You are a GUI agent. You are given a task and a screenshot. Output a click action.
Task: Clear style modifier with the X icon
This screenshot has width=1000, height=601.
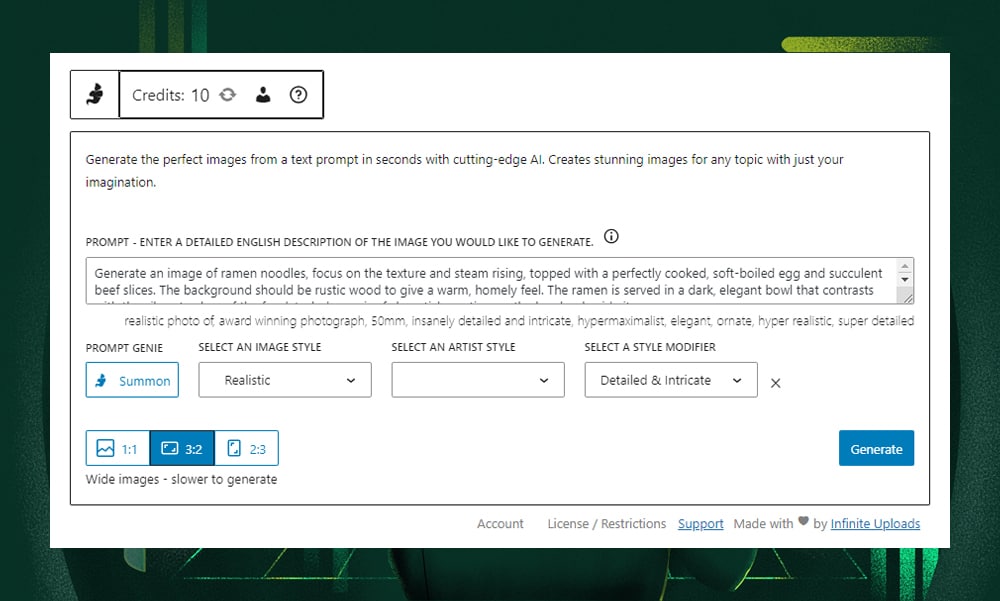click(x=776, y=382)
